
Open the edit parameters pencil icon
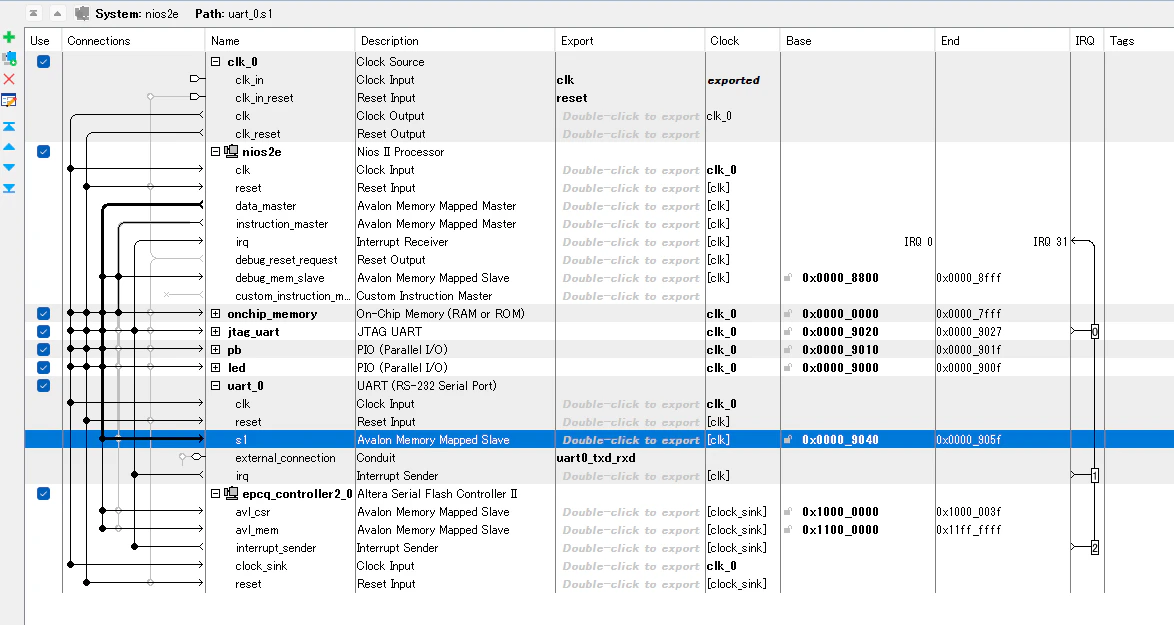[9, 100]
